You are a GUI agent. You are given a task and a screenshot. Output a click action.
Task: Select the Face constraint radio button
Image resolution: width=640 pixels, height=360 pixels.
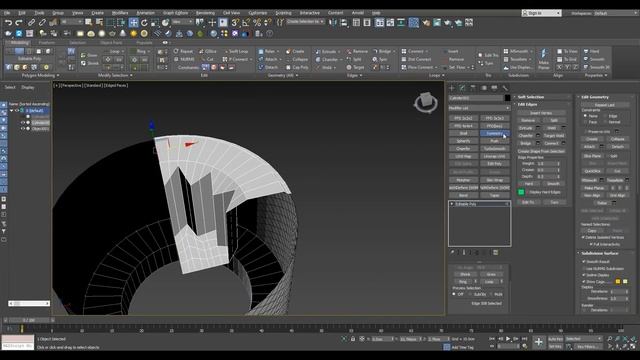point(585,122)
